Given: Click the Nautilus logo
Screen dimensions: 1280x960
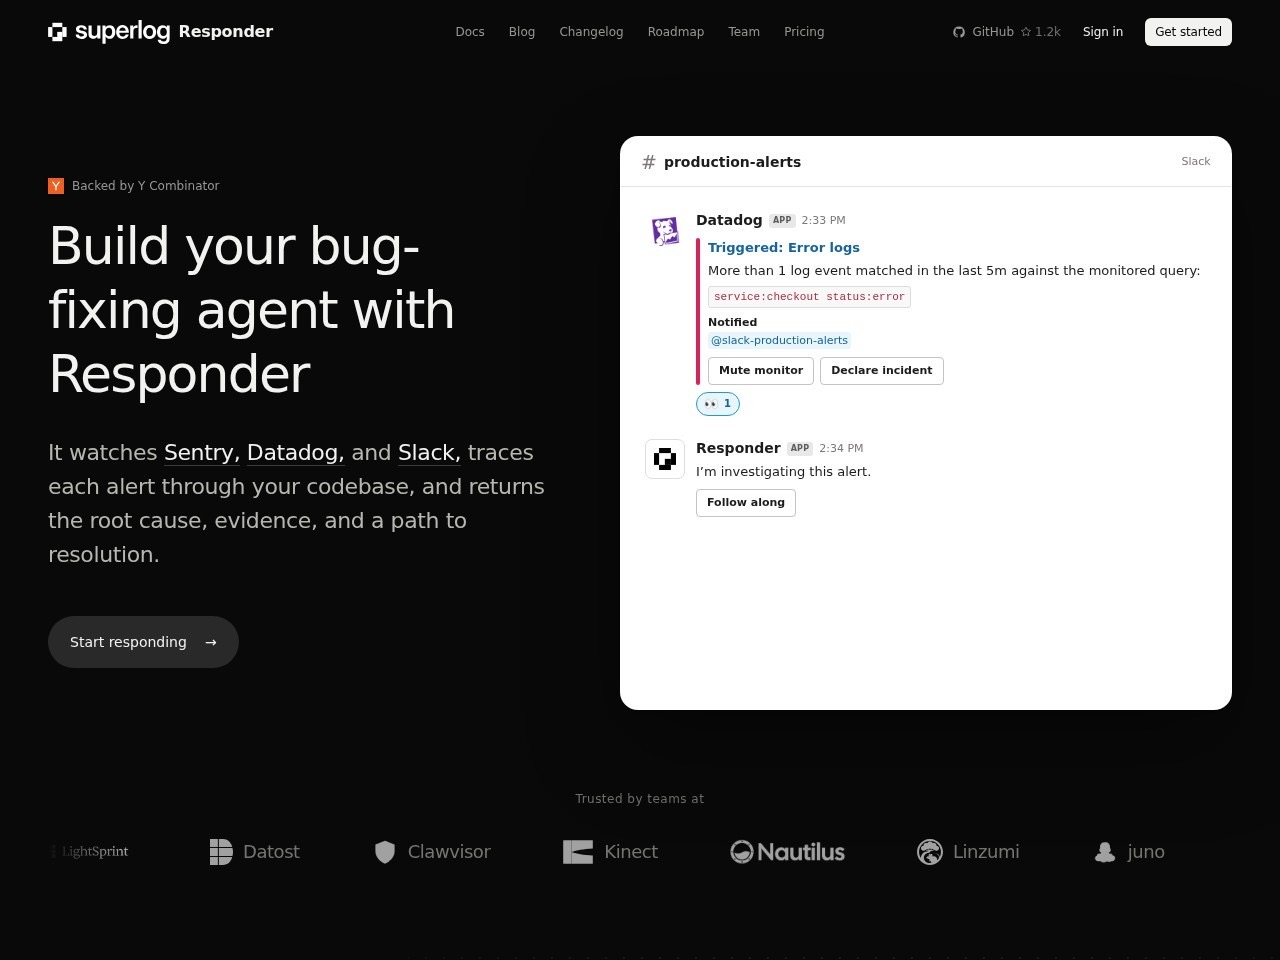Looking at the screenshot, I should tap(788, 852).
